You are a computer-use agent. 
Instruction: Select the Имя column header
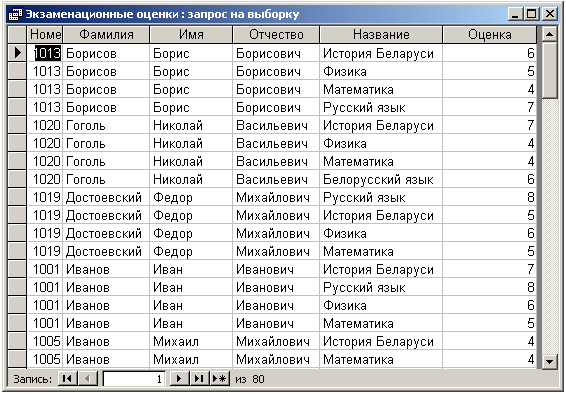(191, 35)
